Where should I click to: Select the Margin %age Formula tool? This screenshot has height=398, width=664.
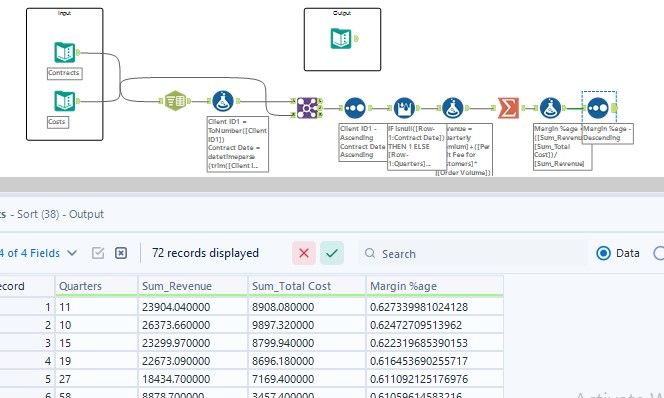pos(550,108)
